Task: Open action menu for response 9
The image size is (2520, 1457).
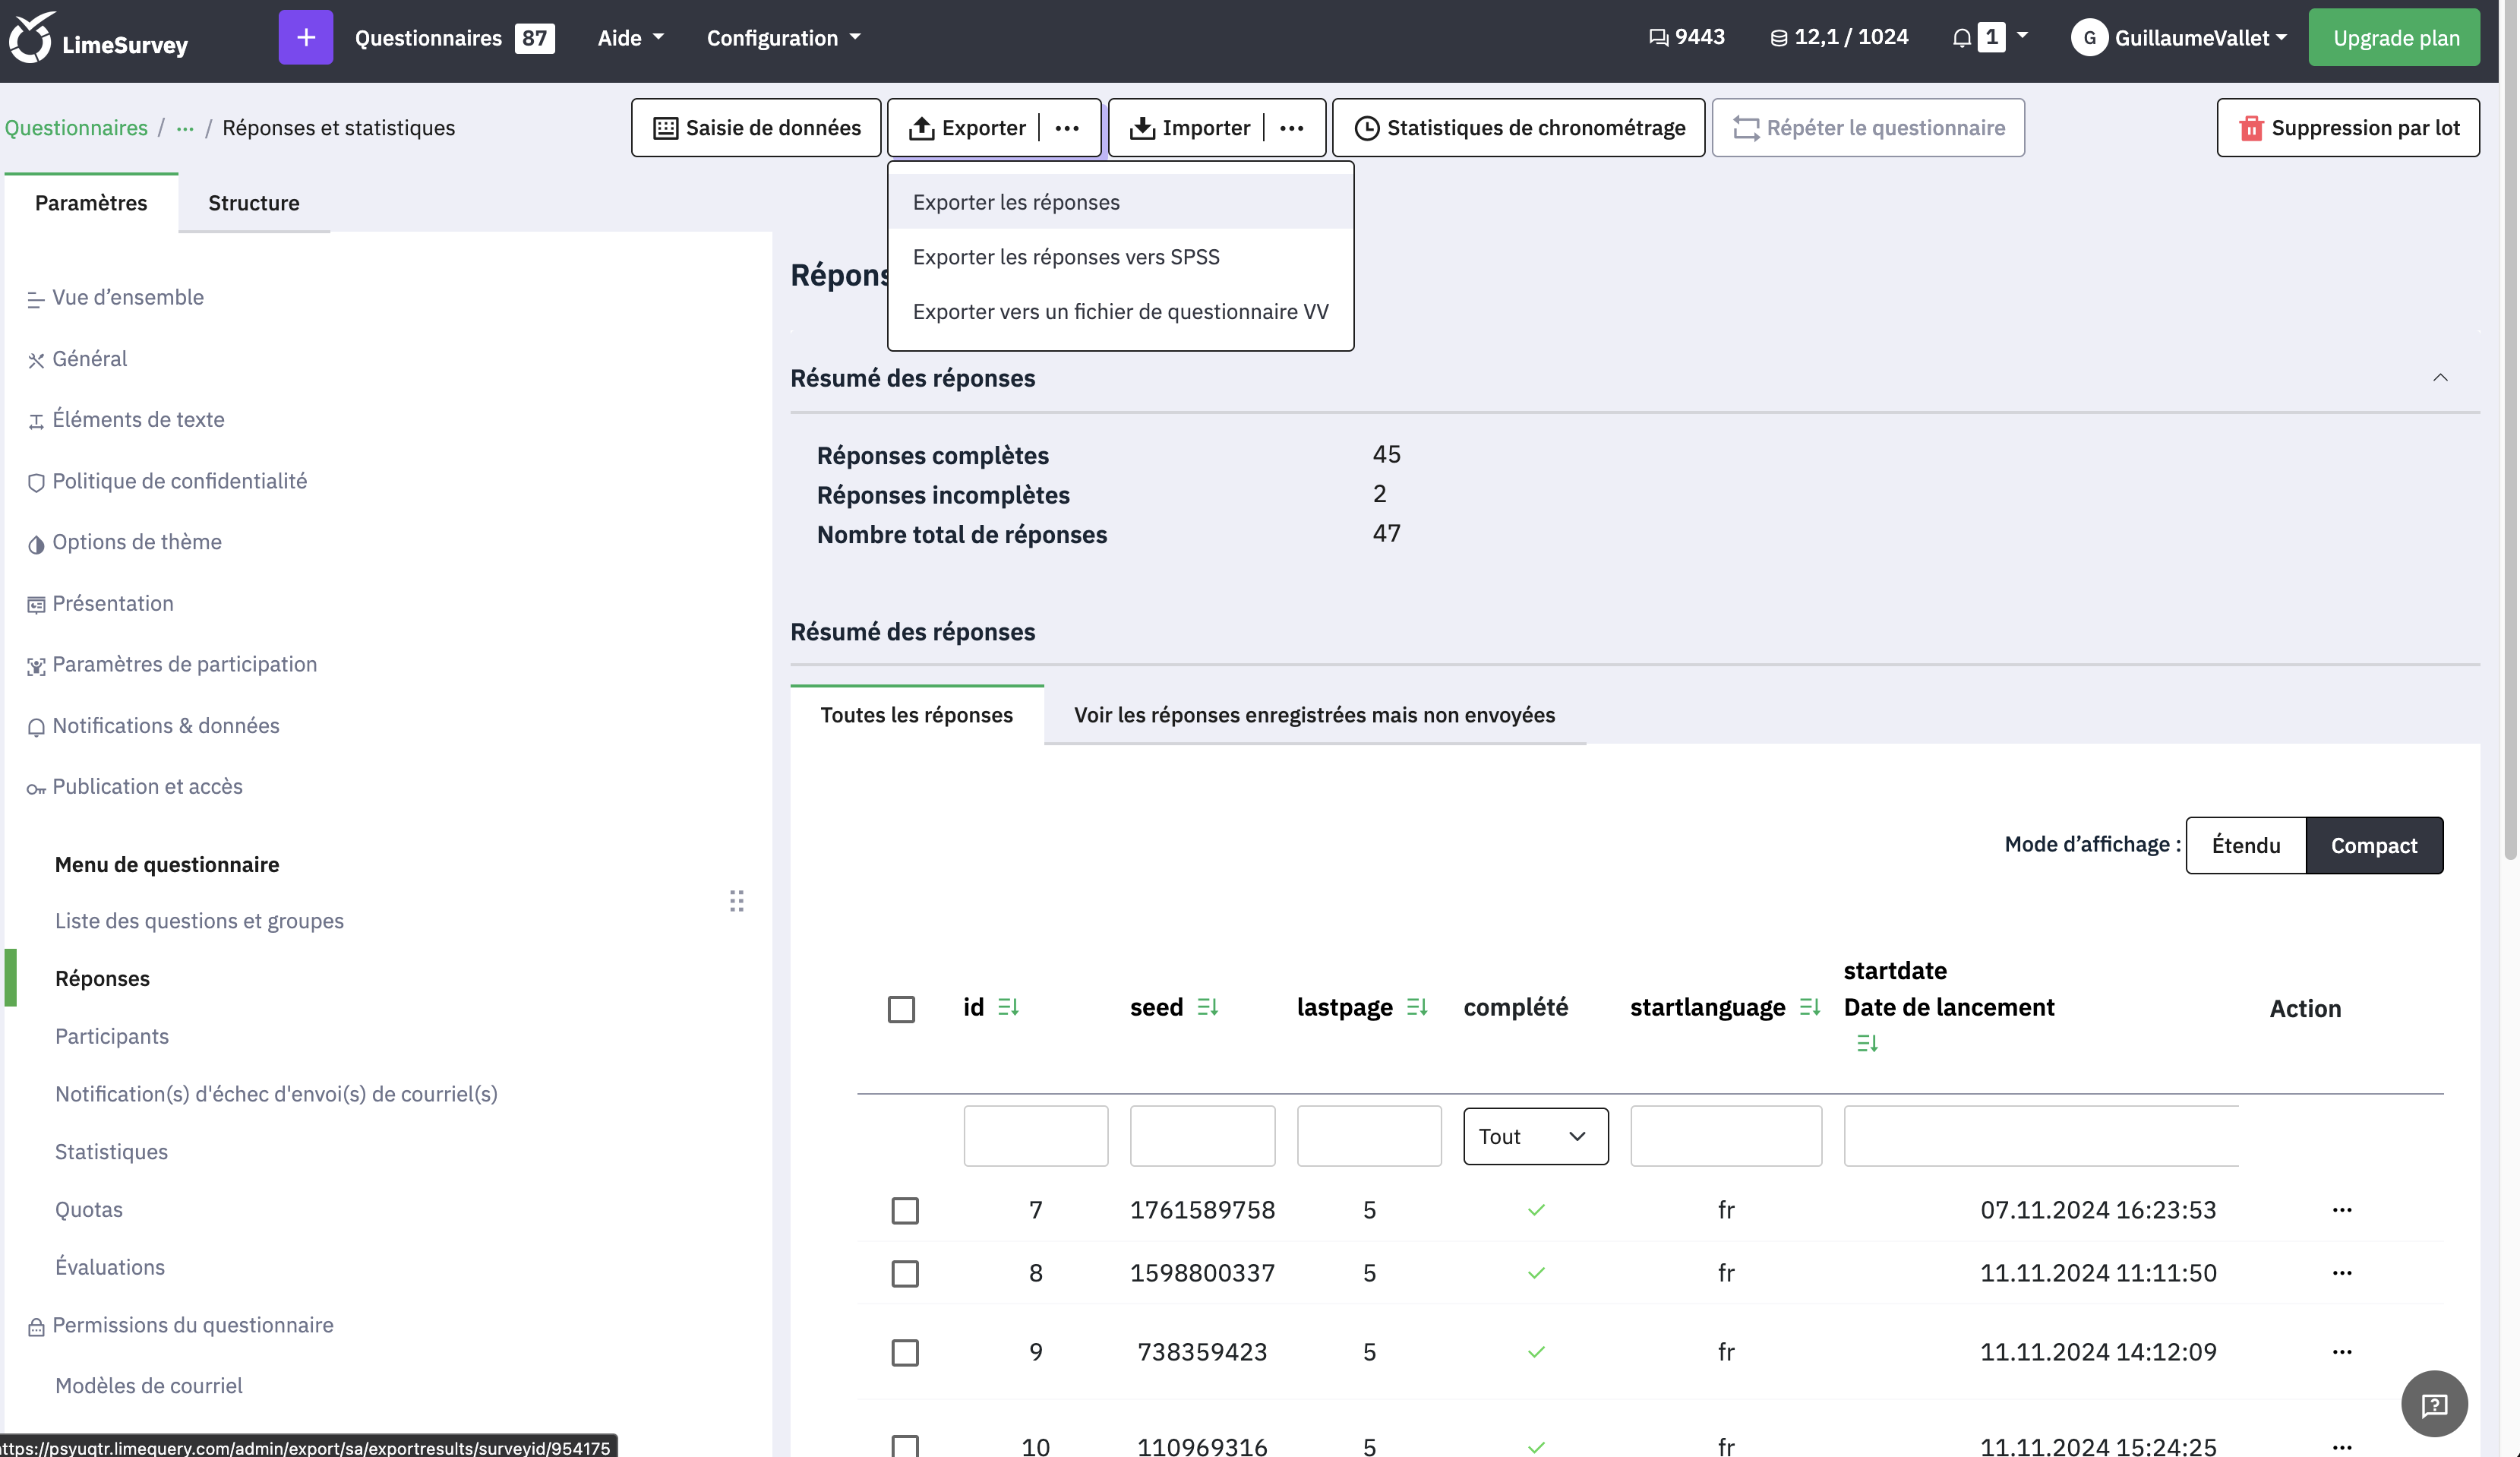Action: (x=2342, y=1352)
